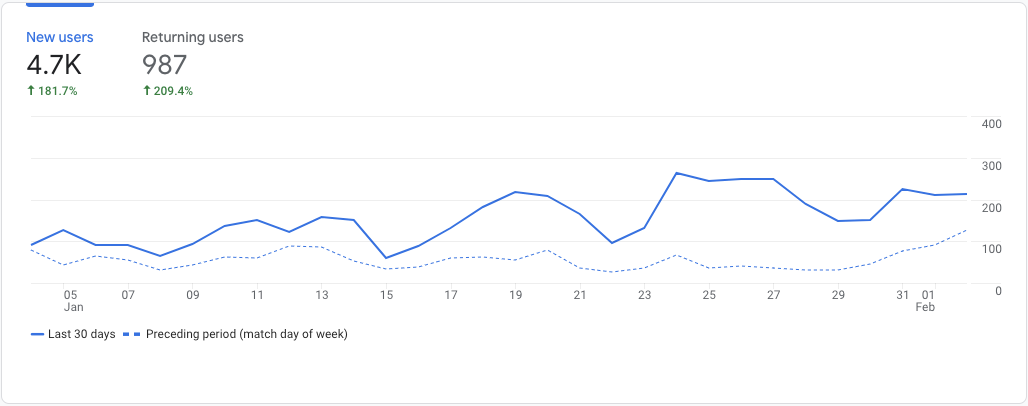Click the 4.7K new users value

(x=54, y=65)
